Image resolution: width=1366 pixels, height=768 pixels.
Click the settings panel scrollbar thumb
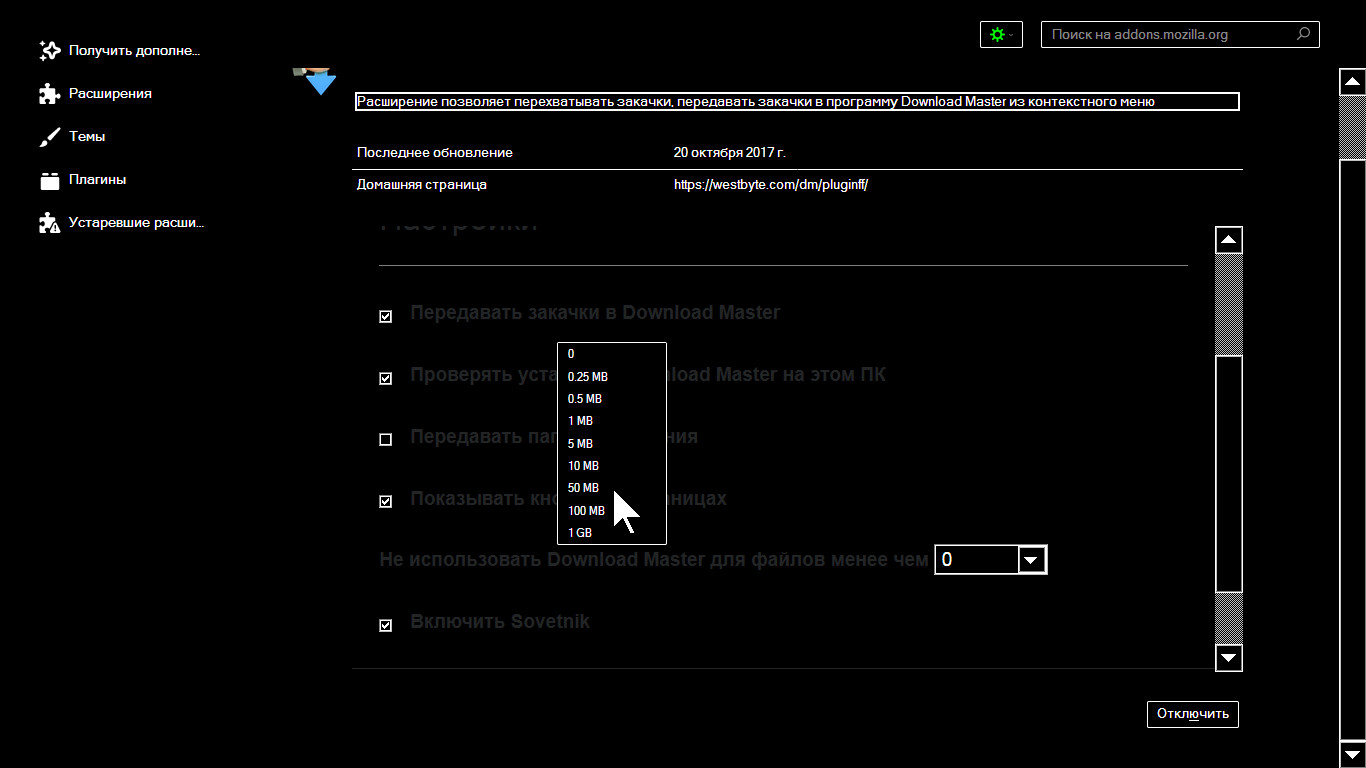[x=1229, y=473]
